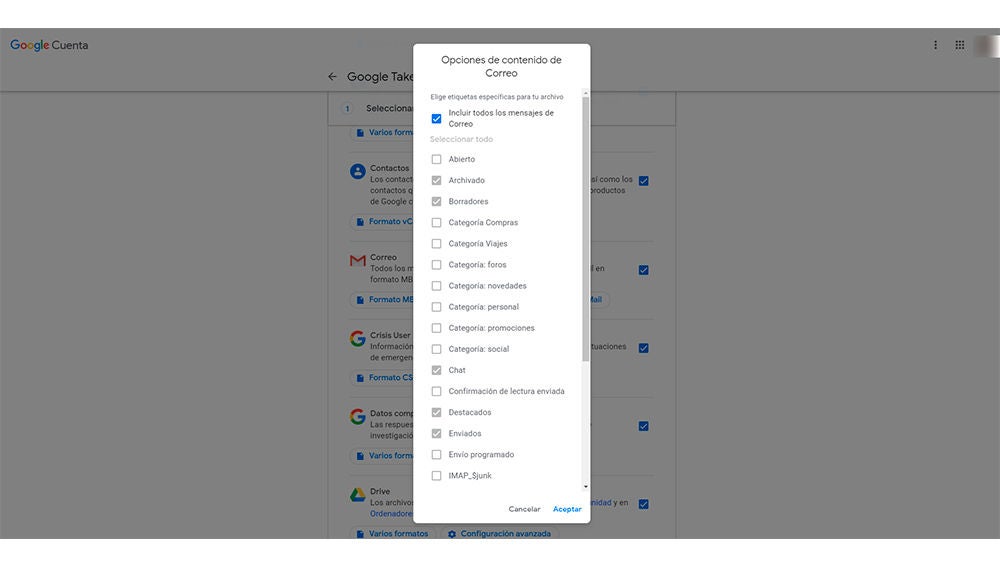This screenshot has height=567, width=1000.
Task: Click the dialog scrollbar thumb
Action: point(585,229)
